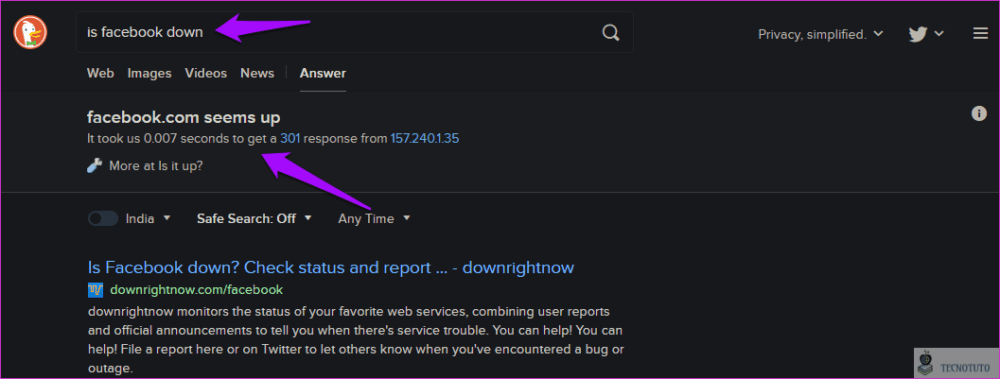
Task: Toggle the India region switch
Action: pos(103,219)
